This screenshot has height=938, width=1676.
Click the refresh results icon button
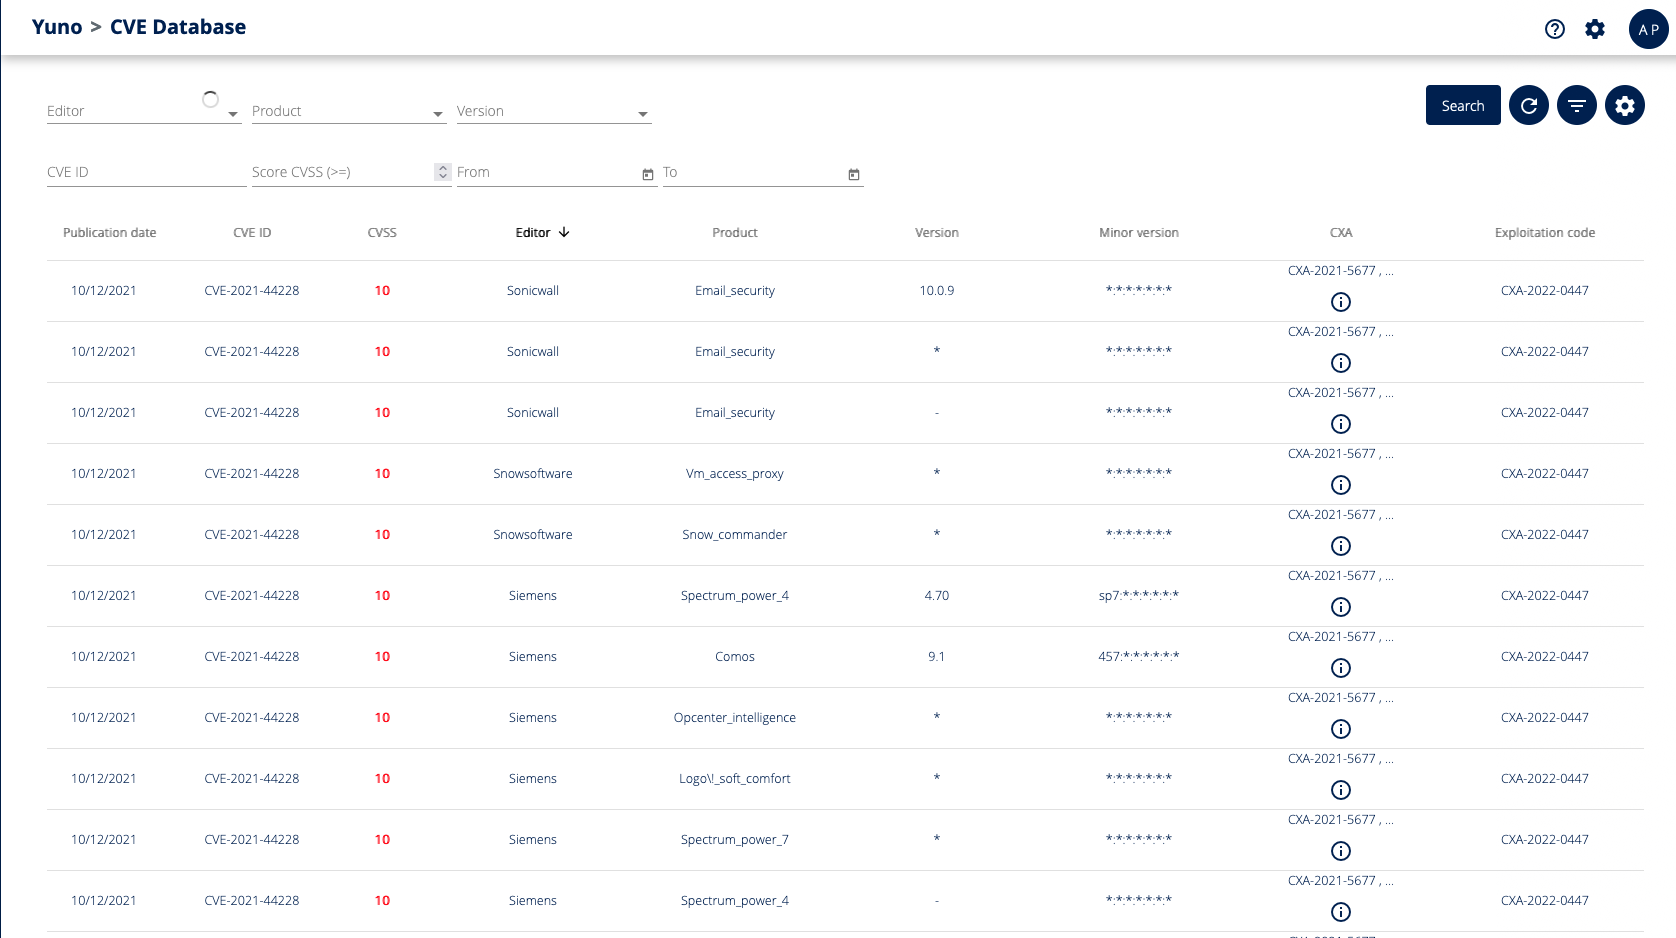tap(1528, 105)
